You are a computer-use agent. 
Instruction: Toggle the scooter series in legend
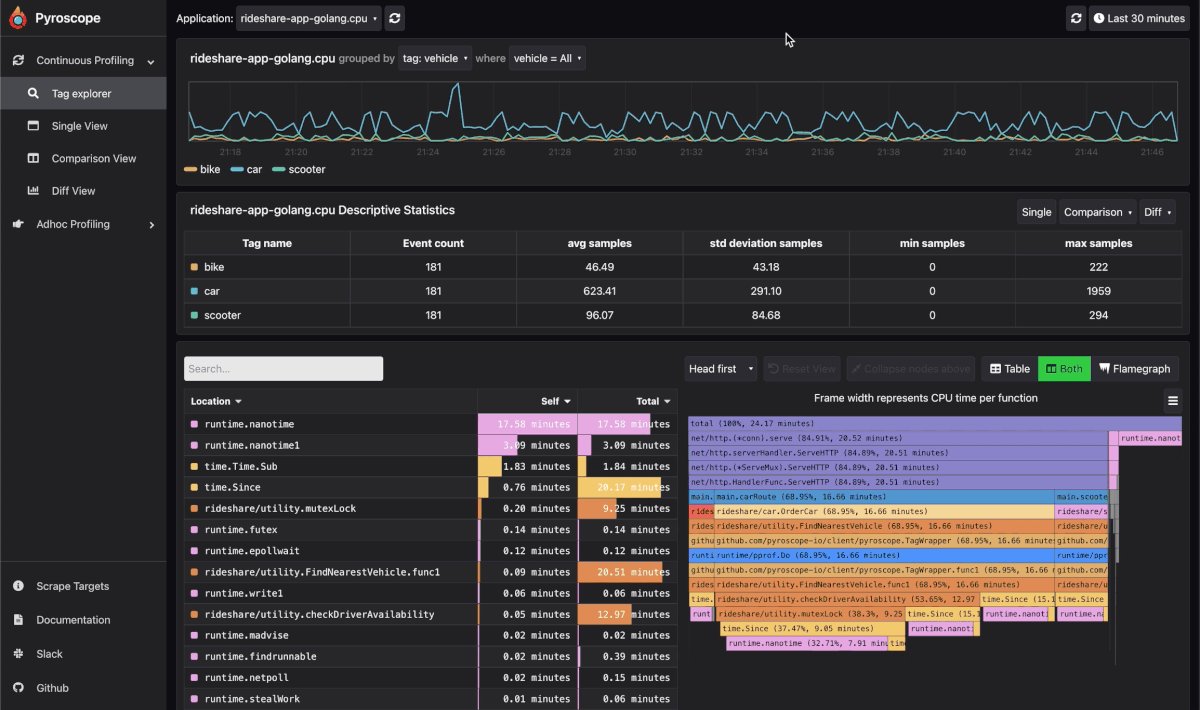pyautogui.click(x=299, y=170)
